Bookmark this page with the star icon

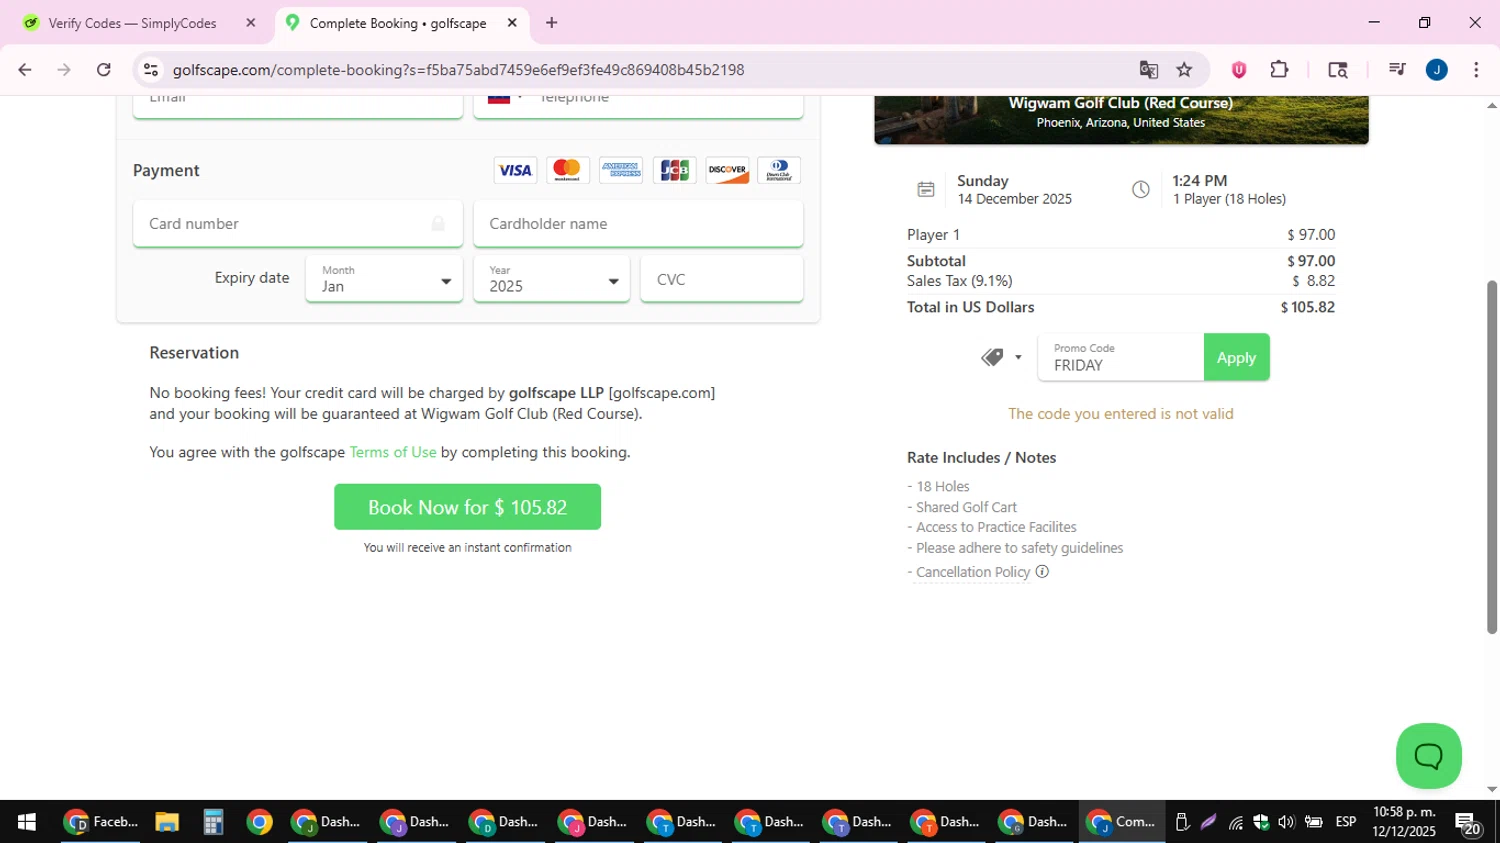click(x=1185, y=70)
